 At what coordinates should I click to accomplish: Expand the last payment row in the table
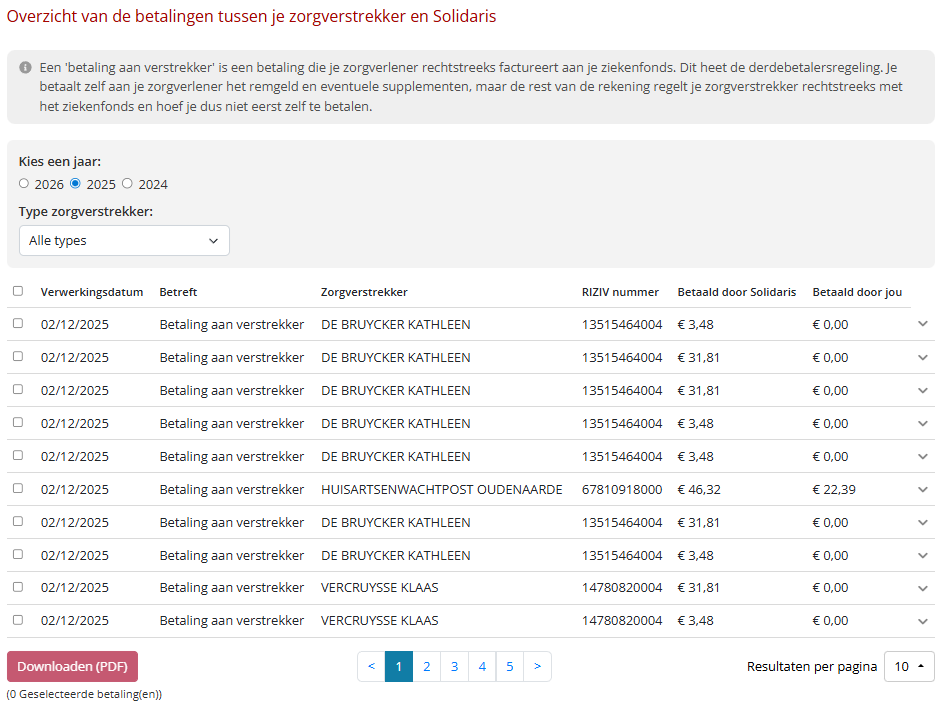pyautogui.click(x=922, y=621)
